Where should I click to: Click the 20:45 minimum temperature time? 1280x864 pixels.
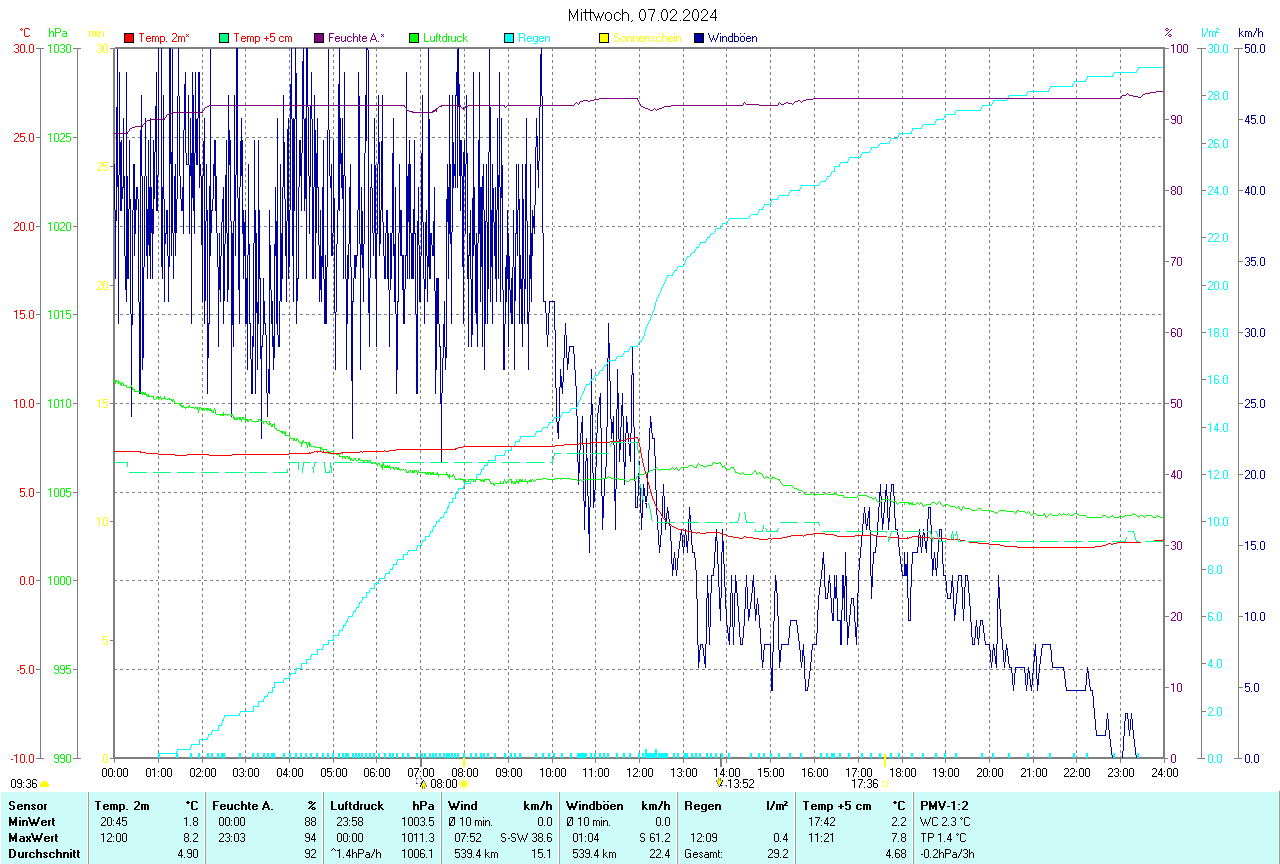click(112, 821)
